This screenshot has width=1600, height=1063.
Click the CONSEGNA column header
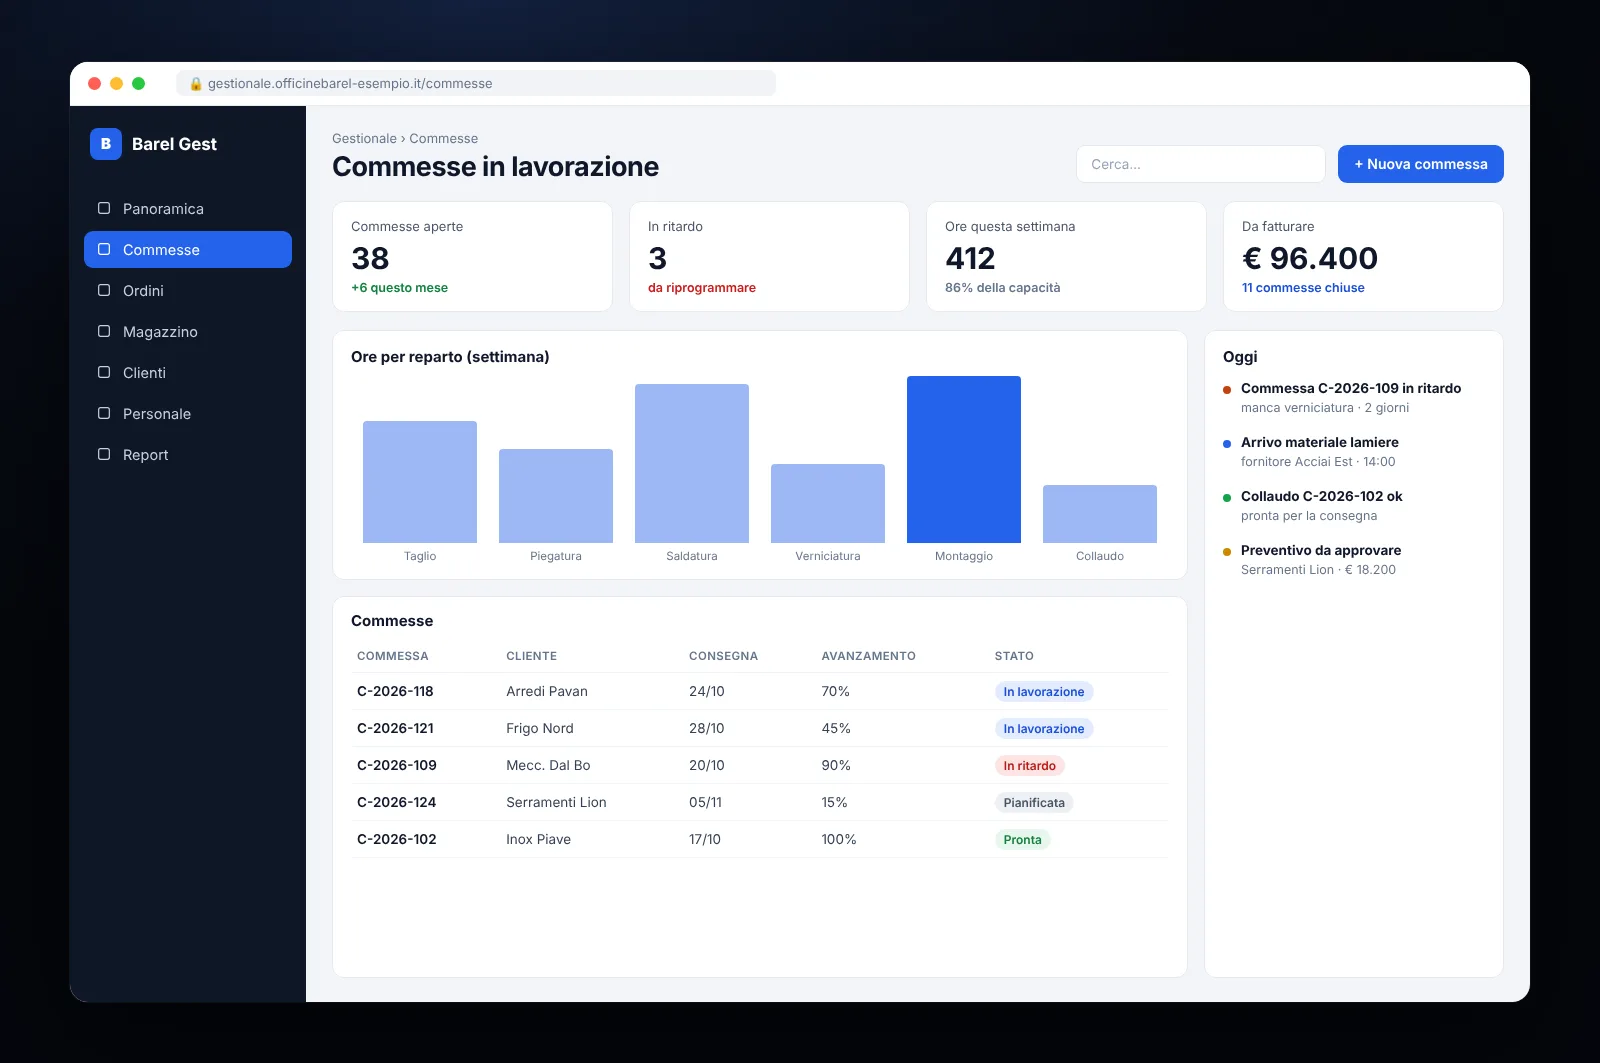(723, 656)
